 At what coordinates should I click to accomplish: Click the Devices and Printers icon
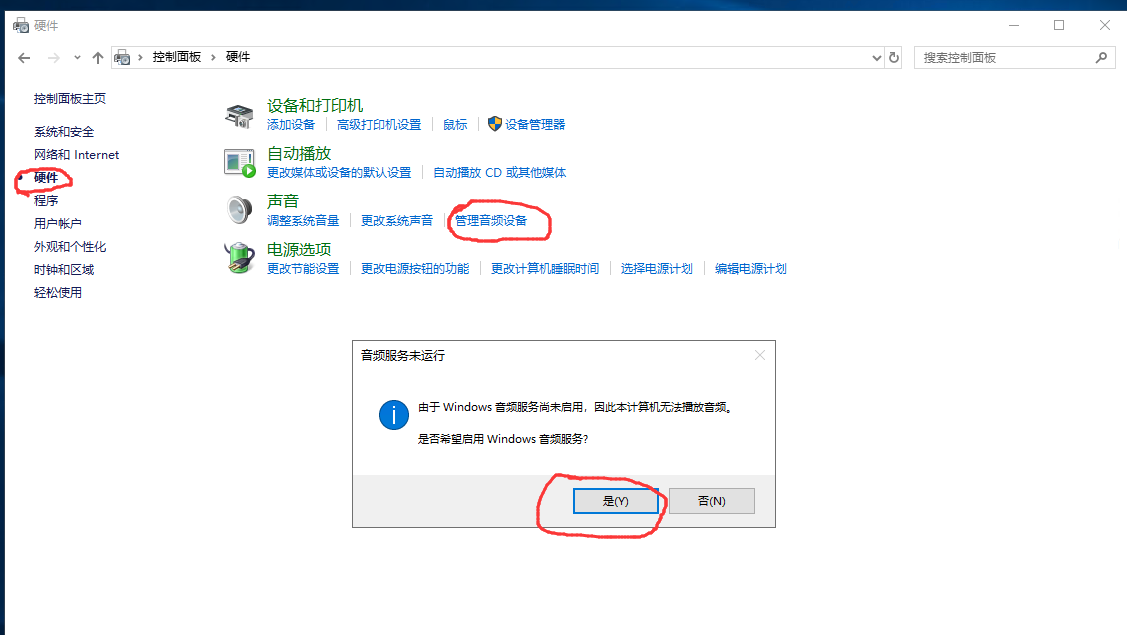239,115
